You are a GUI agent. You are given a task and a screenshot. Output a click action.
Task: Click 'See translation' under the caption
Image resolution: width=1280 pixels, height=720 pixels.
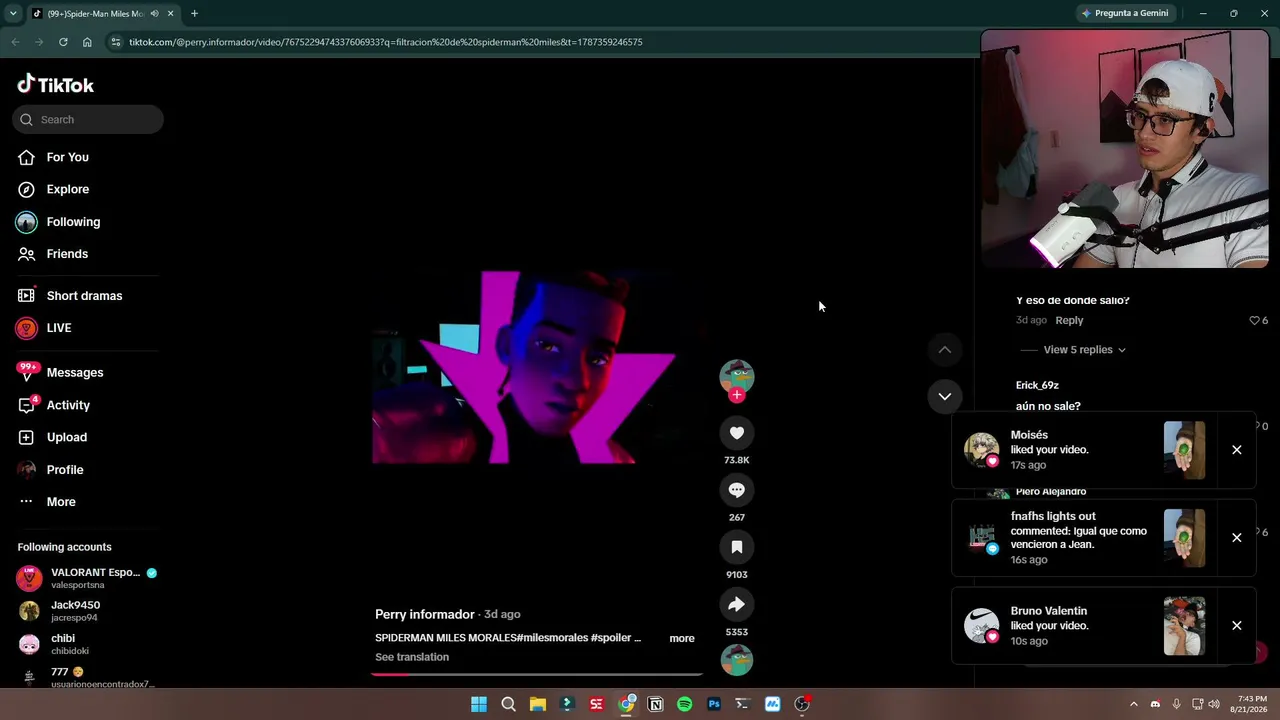412,657
